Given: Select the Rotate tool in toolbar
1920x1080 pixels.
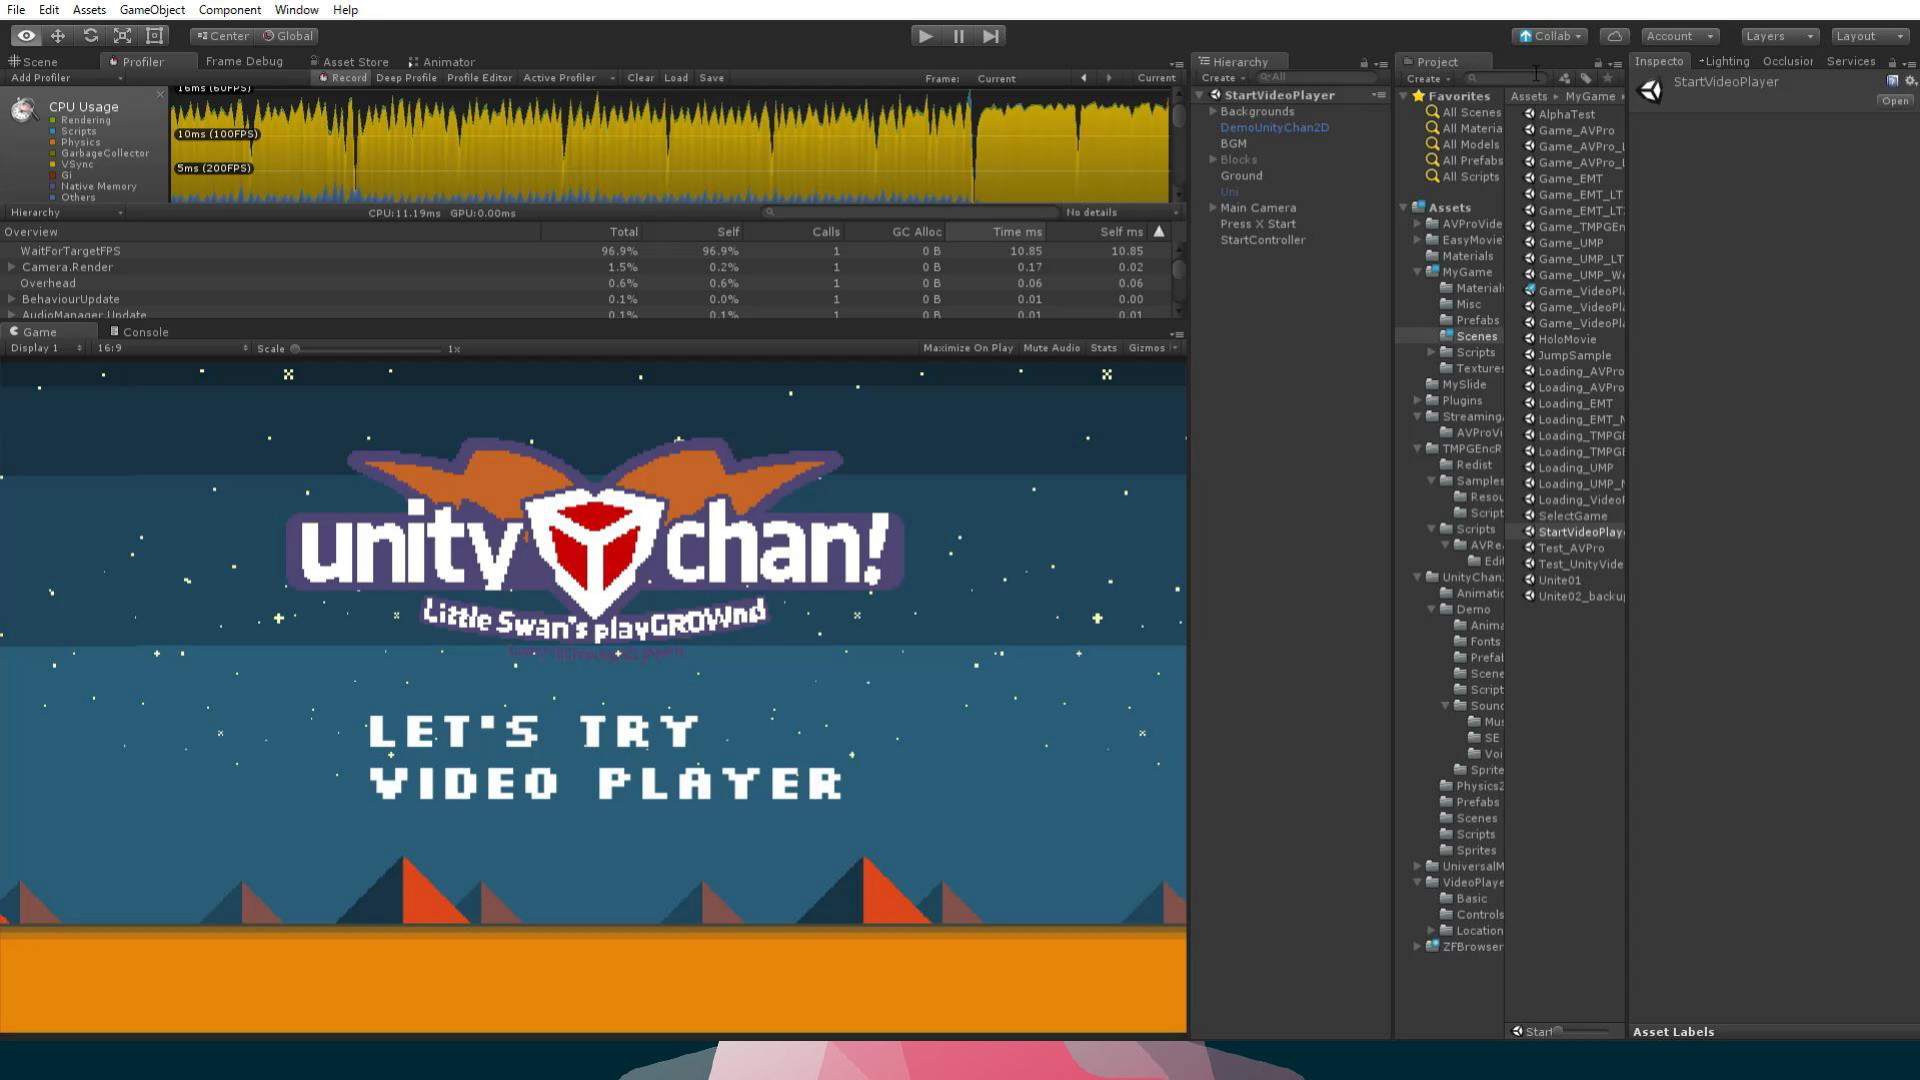Looking at the screenshot, I should (90, 36).
